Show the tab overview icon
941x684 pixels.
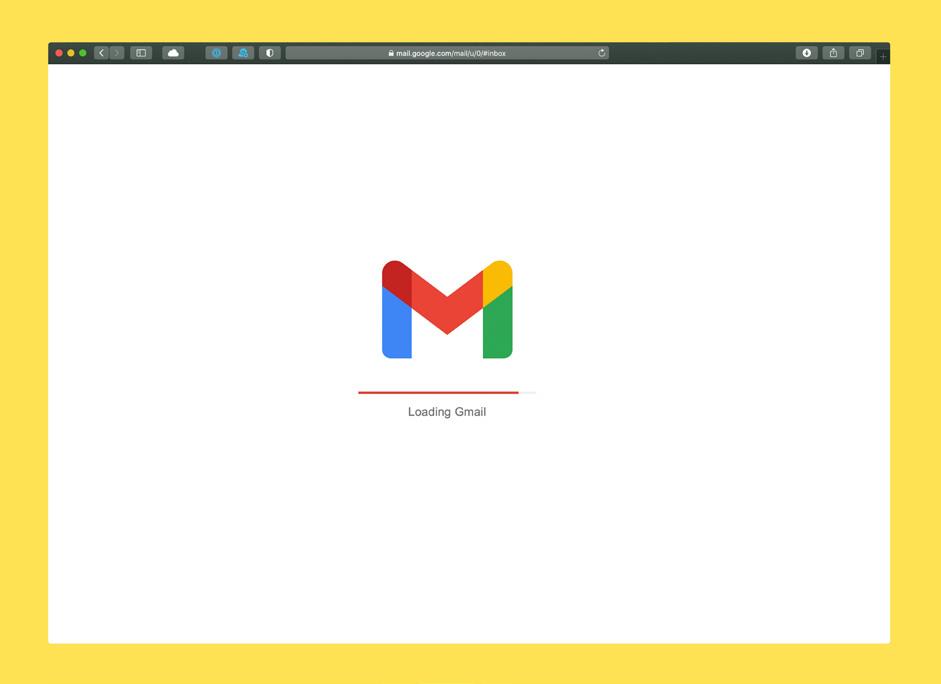click(860, 53)
